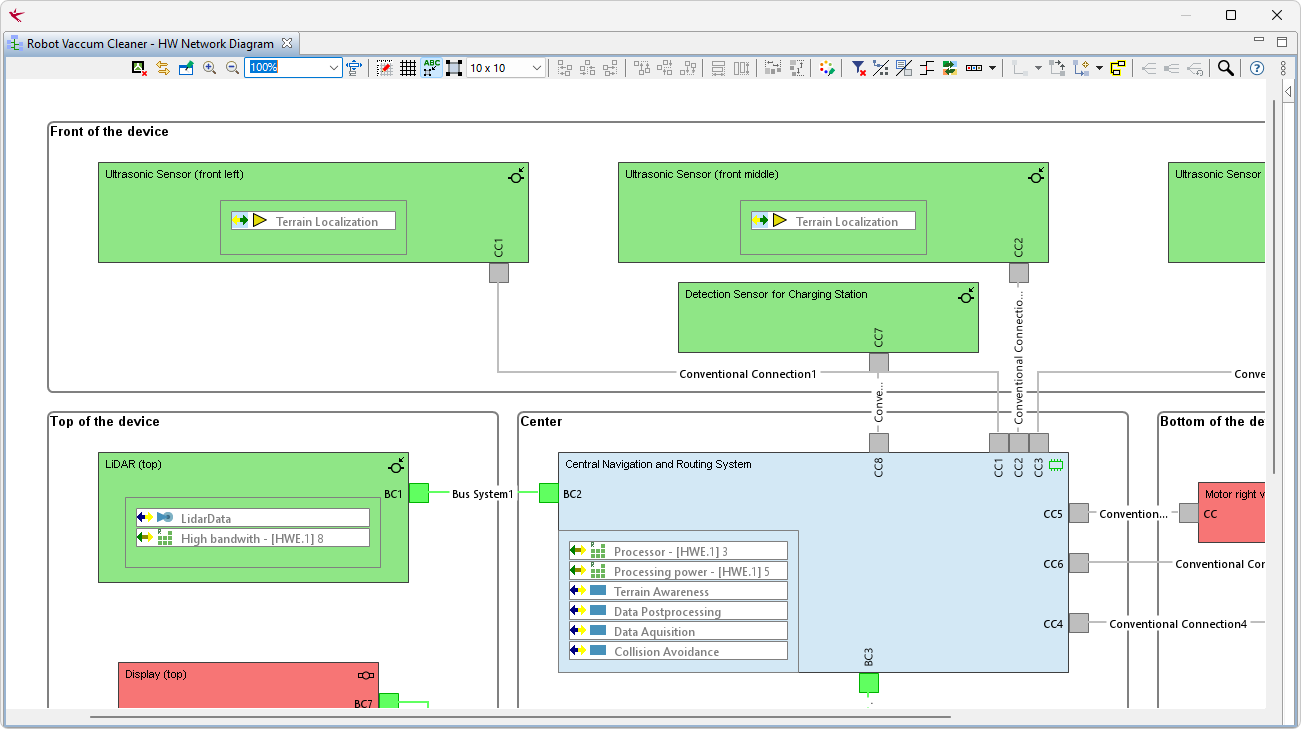Click the fit-to-window toolbar icon

pos(354,68)
